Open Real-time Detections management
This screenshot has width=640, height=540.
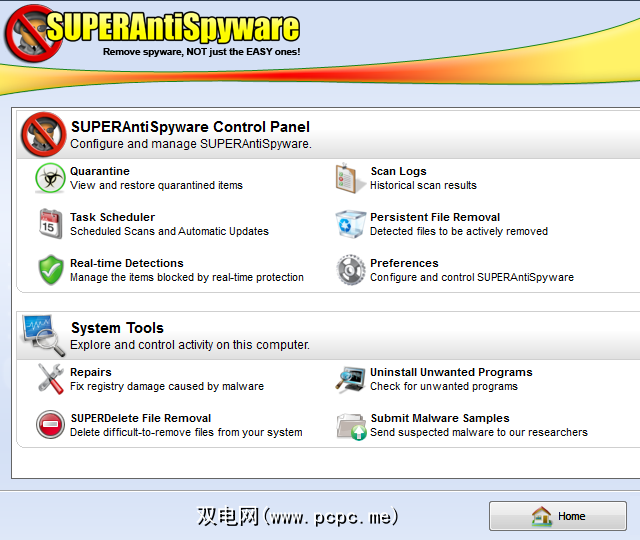[127, 263]
